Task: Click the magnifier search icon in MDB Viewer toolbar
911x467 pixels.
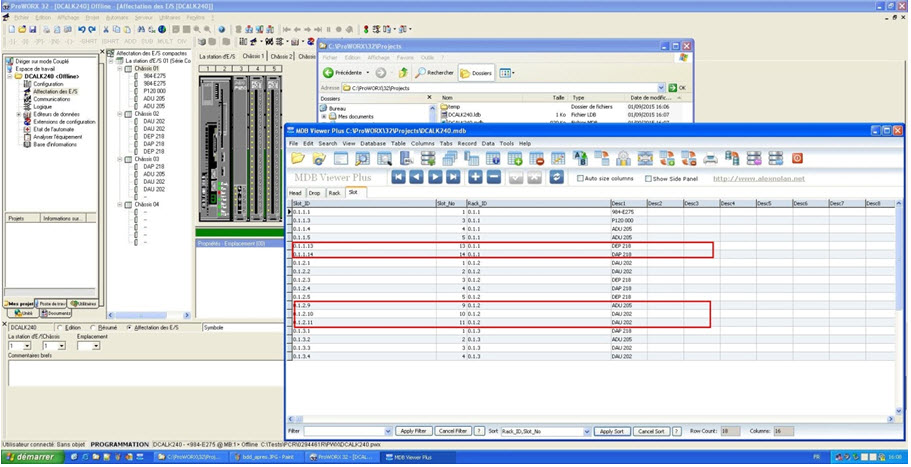Action: click(363, 158)
